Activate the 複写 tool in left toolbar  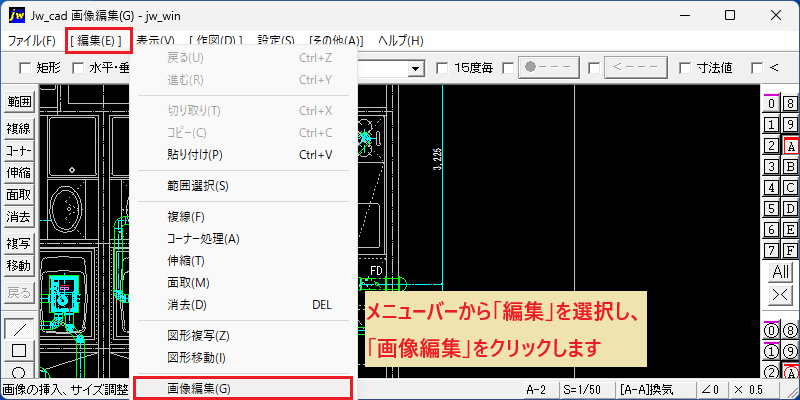click(x=19, y=244)
